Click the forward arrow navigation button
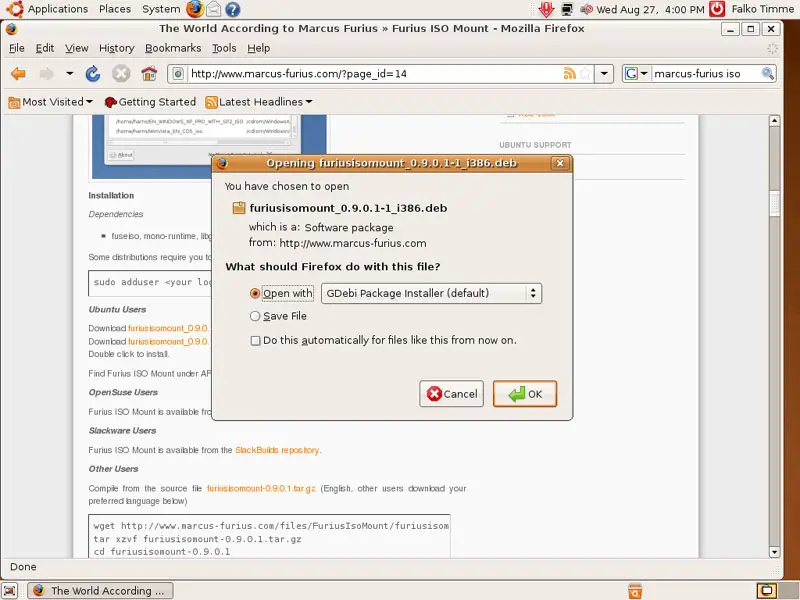This screenshot has height=600, width=800. coord(46,74)
